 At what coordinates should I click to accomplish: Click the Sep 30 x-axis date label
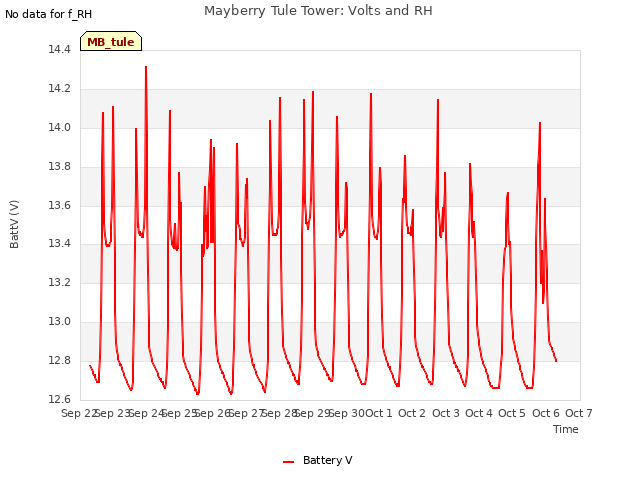347,413
